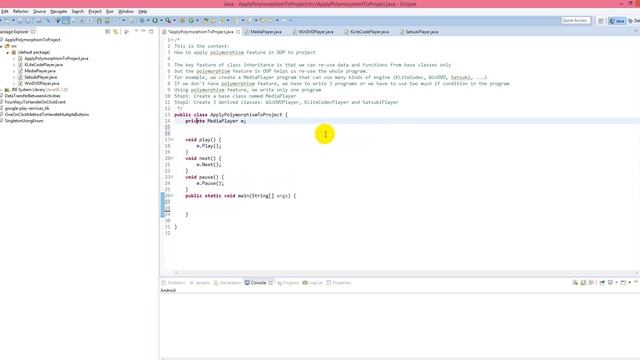640x360 pixels.
Task: Click the Open Type icon in toolbar
Action: click(206, 20)
